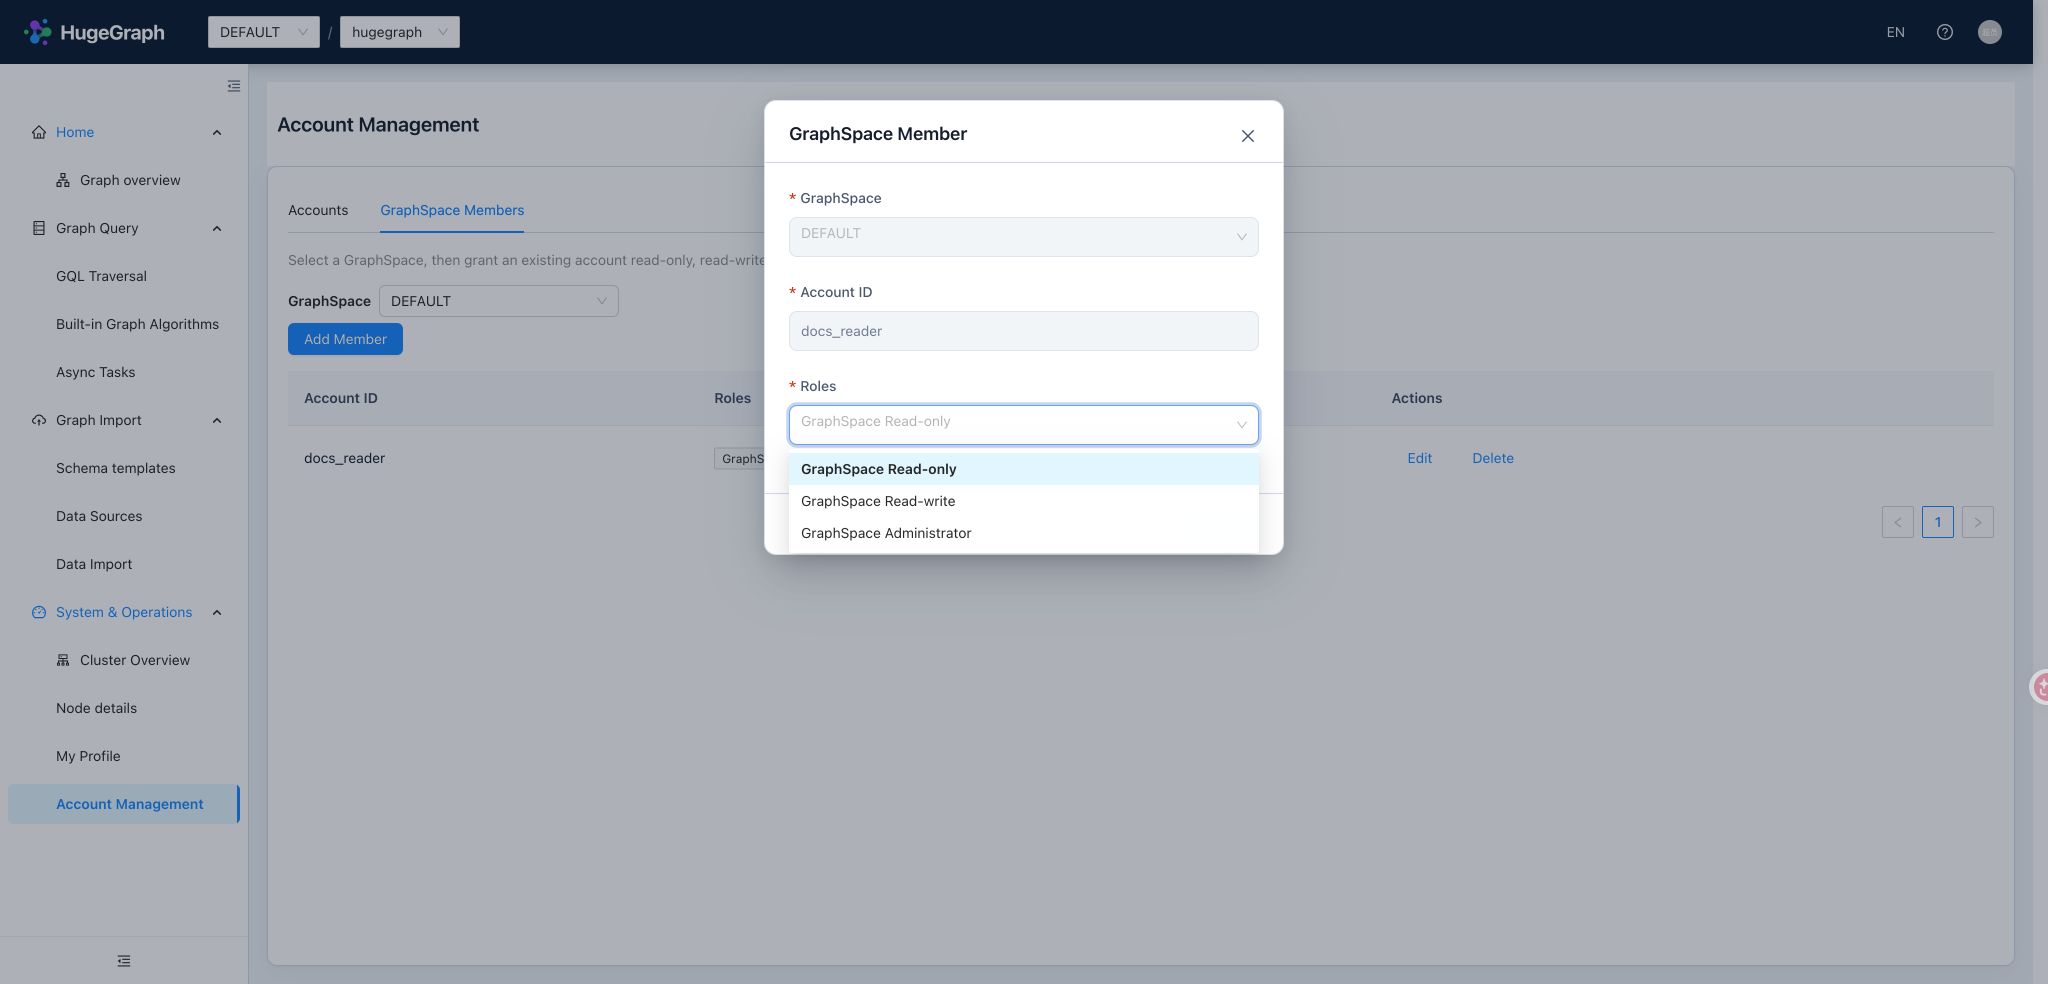Open Data Sources page
The width and height of the screenshot is (2048, 984).
point(99,516)
